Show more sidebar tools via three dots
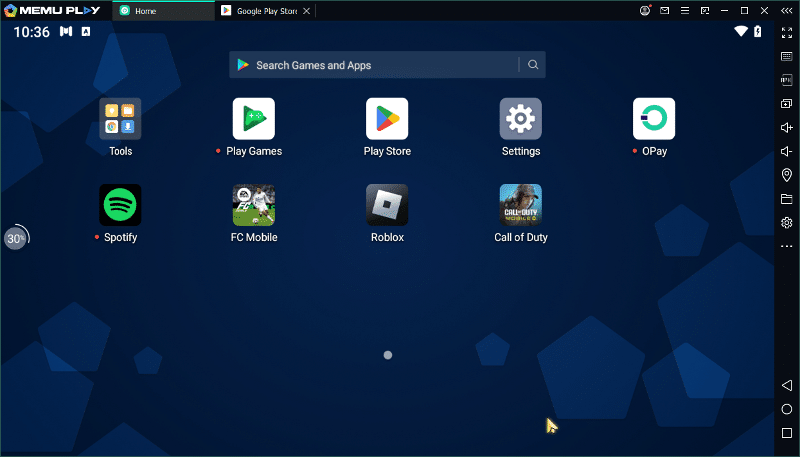This screenshot has width=800, height=457. [787, 246]
